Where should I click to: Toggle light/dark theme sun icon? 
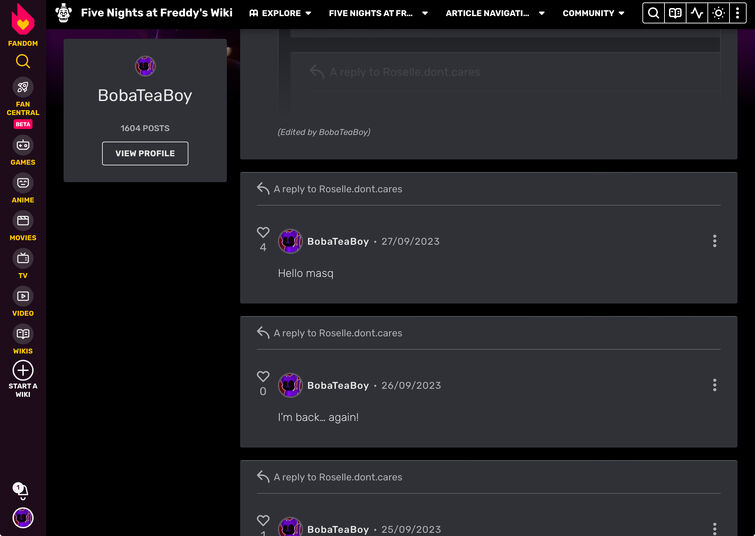point(718,13)
